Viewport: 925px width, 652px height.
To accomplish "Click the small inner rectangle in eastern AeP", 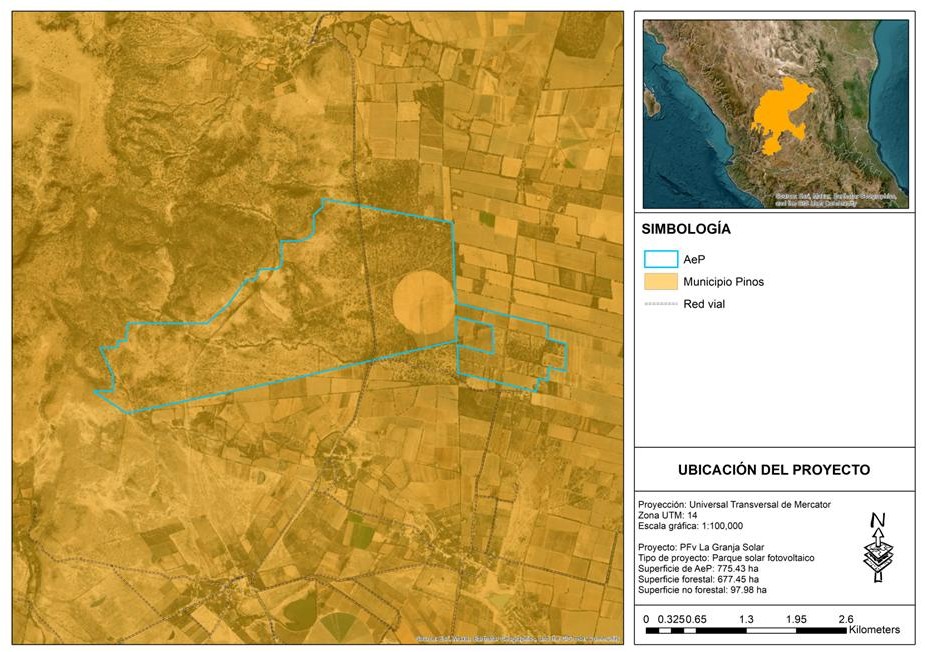I will (476, 336).
